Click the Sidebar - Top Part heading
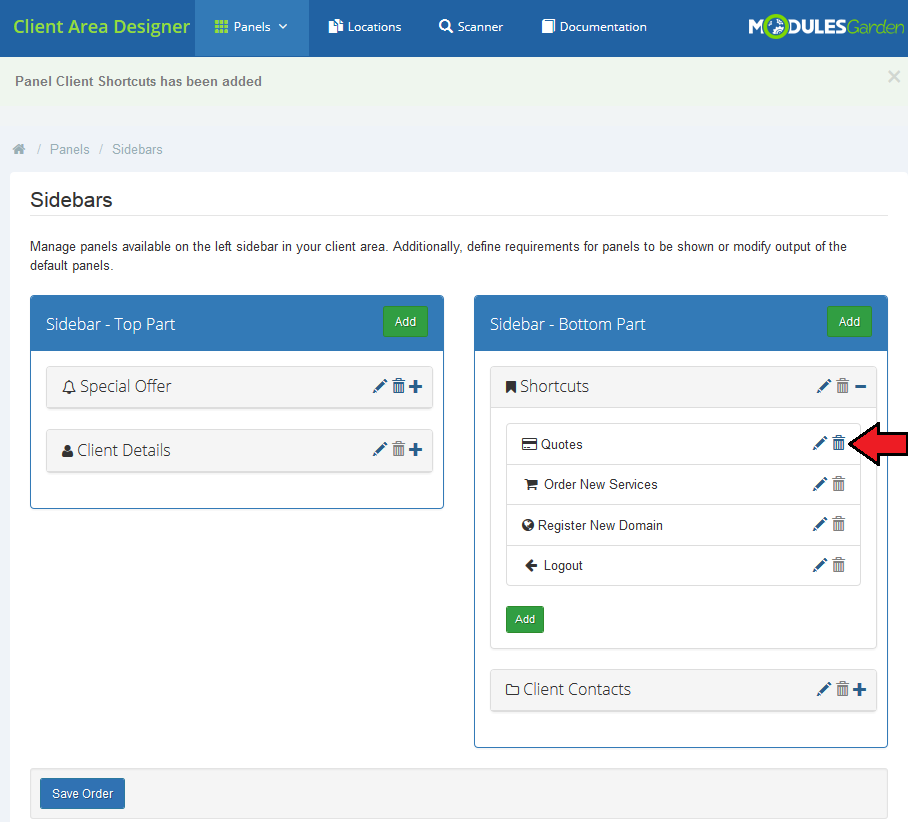 111,324
